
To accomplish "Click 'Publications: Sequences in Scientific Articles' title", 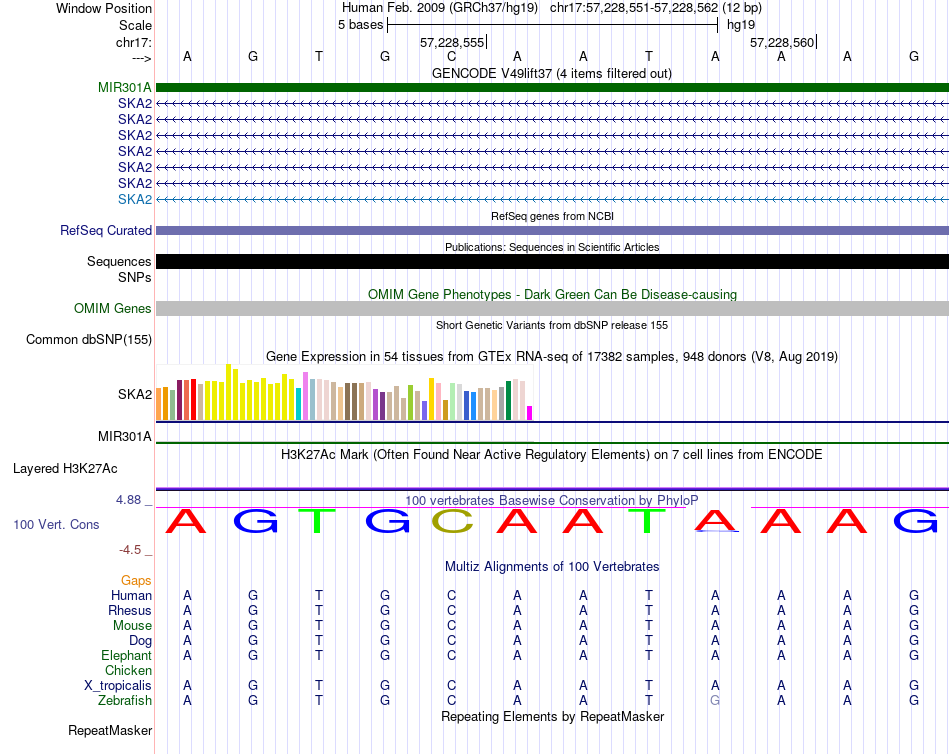I will (552, 247).
